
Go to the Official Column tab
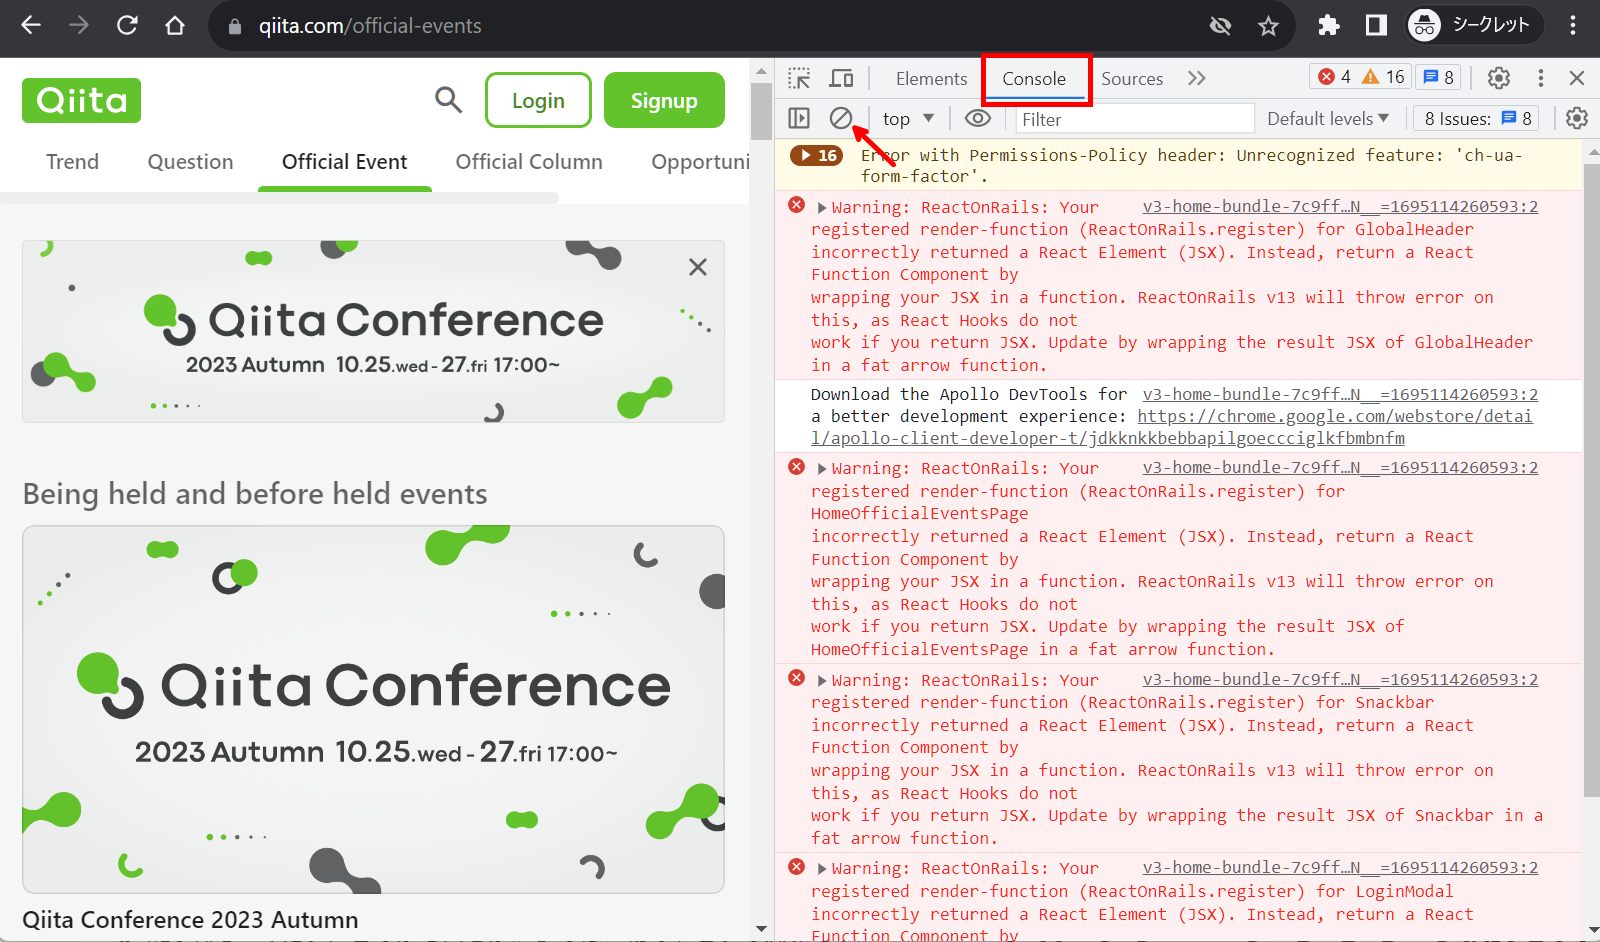529,162
